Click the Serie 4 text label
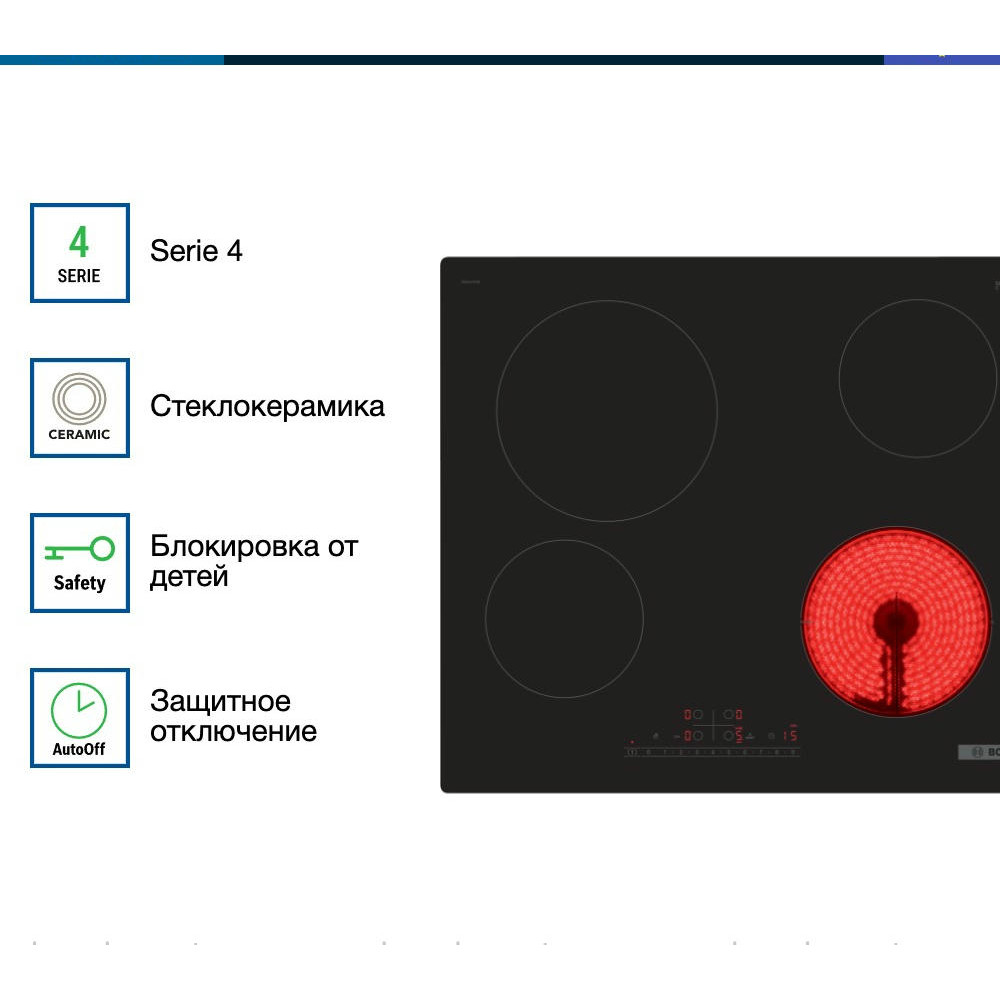This screenshot has width=1000, height=1000. point(196,250)
